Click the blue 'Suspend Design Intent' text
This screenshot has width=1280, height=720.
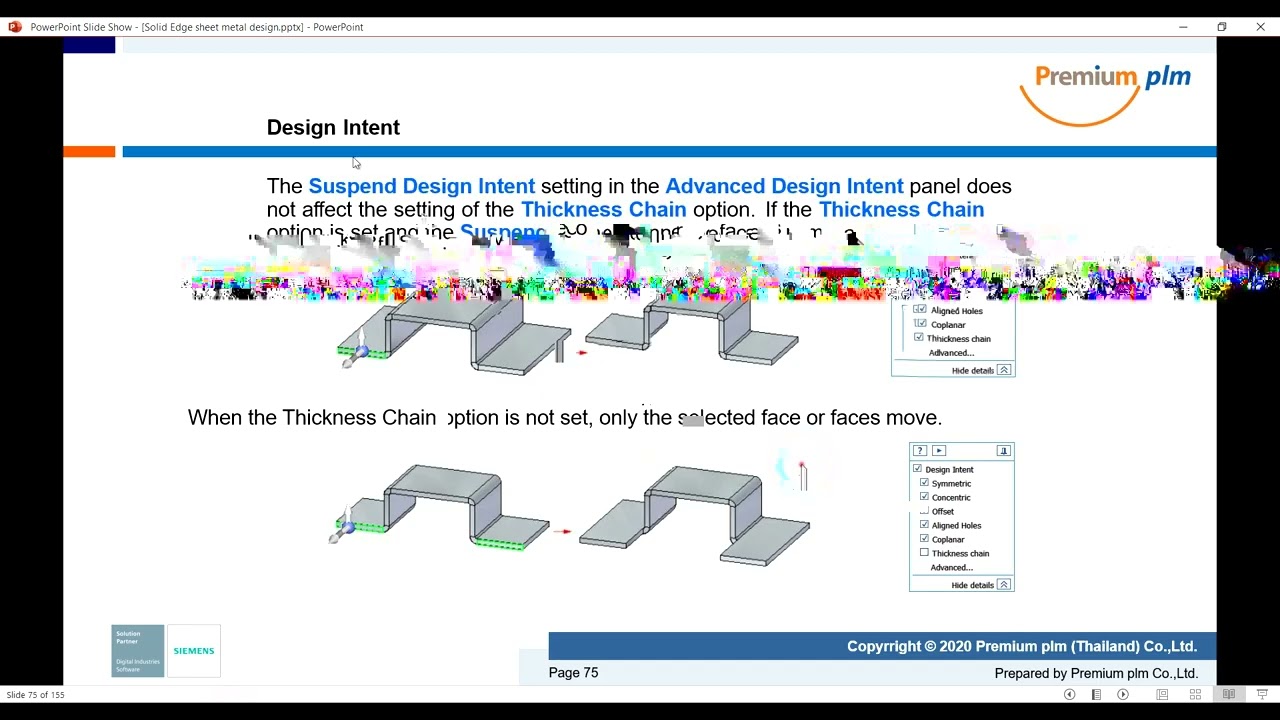tap(422, 186)
